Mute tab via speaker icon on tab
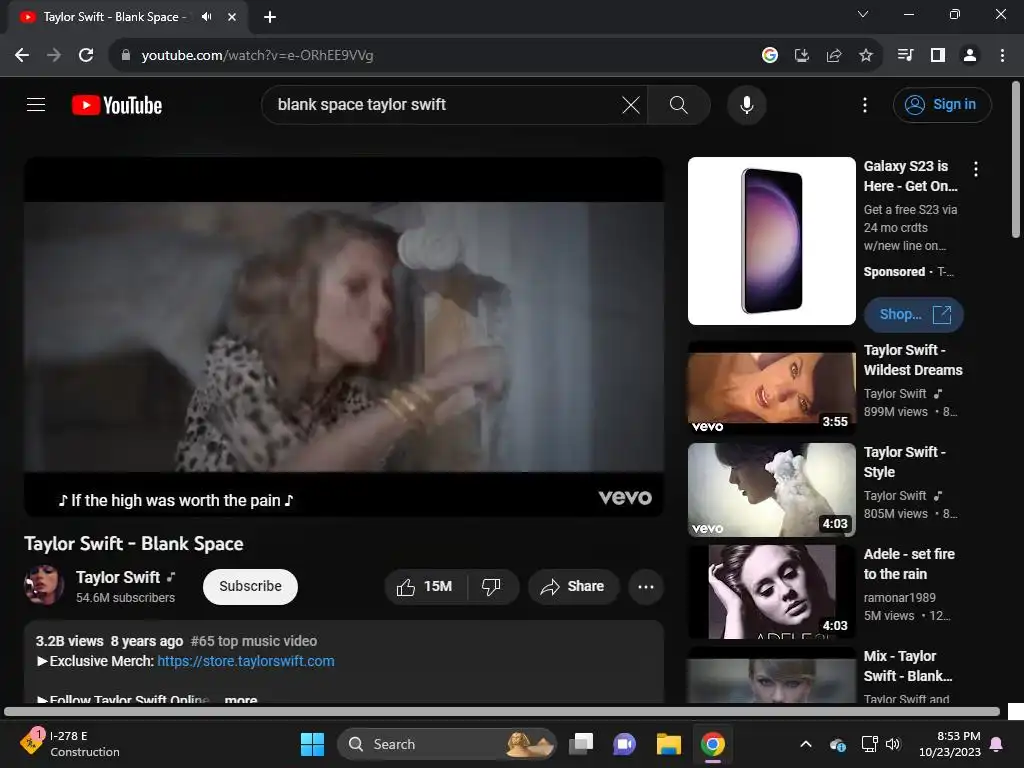The image size is (1024, 768). coord(206,17)
